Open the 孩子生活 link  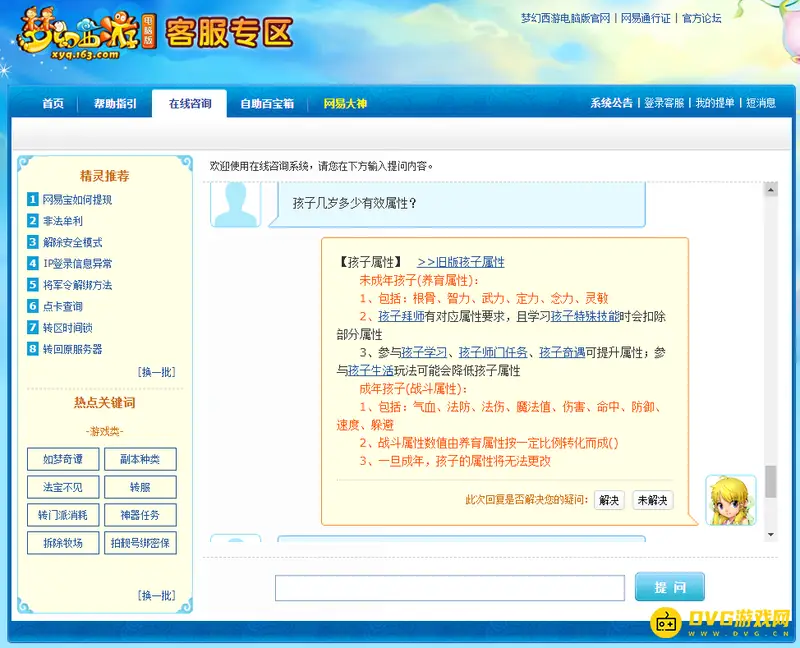370,370
